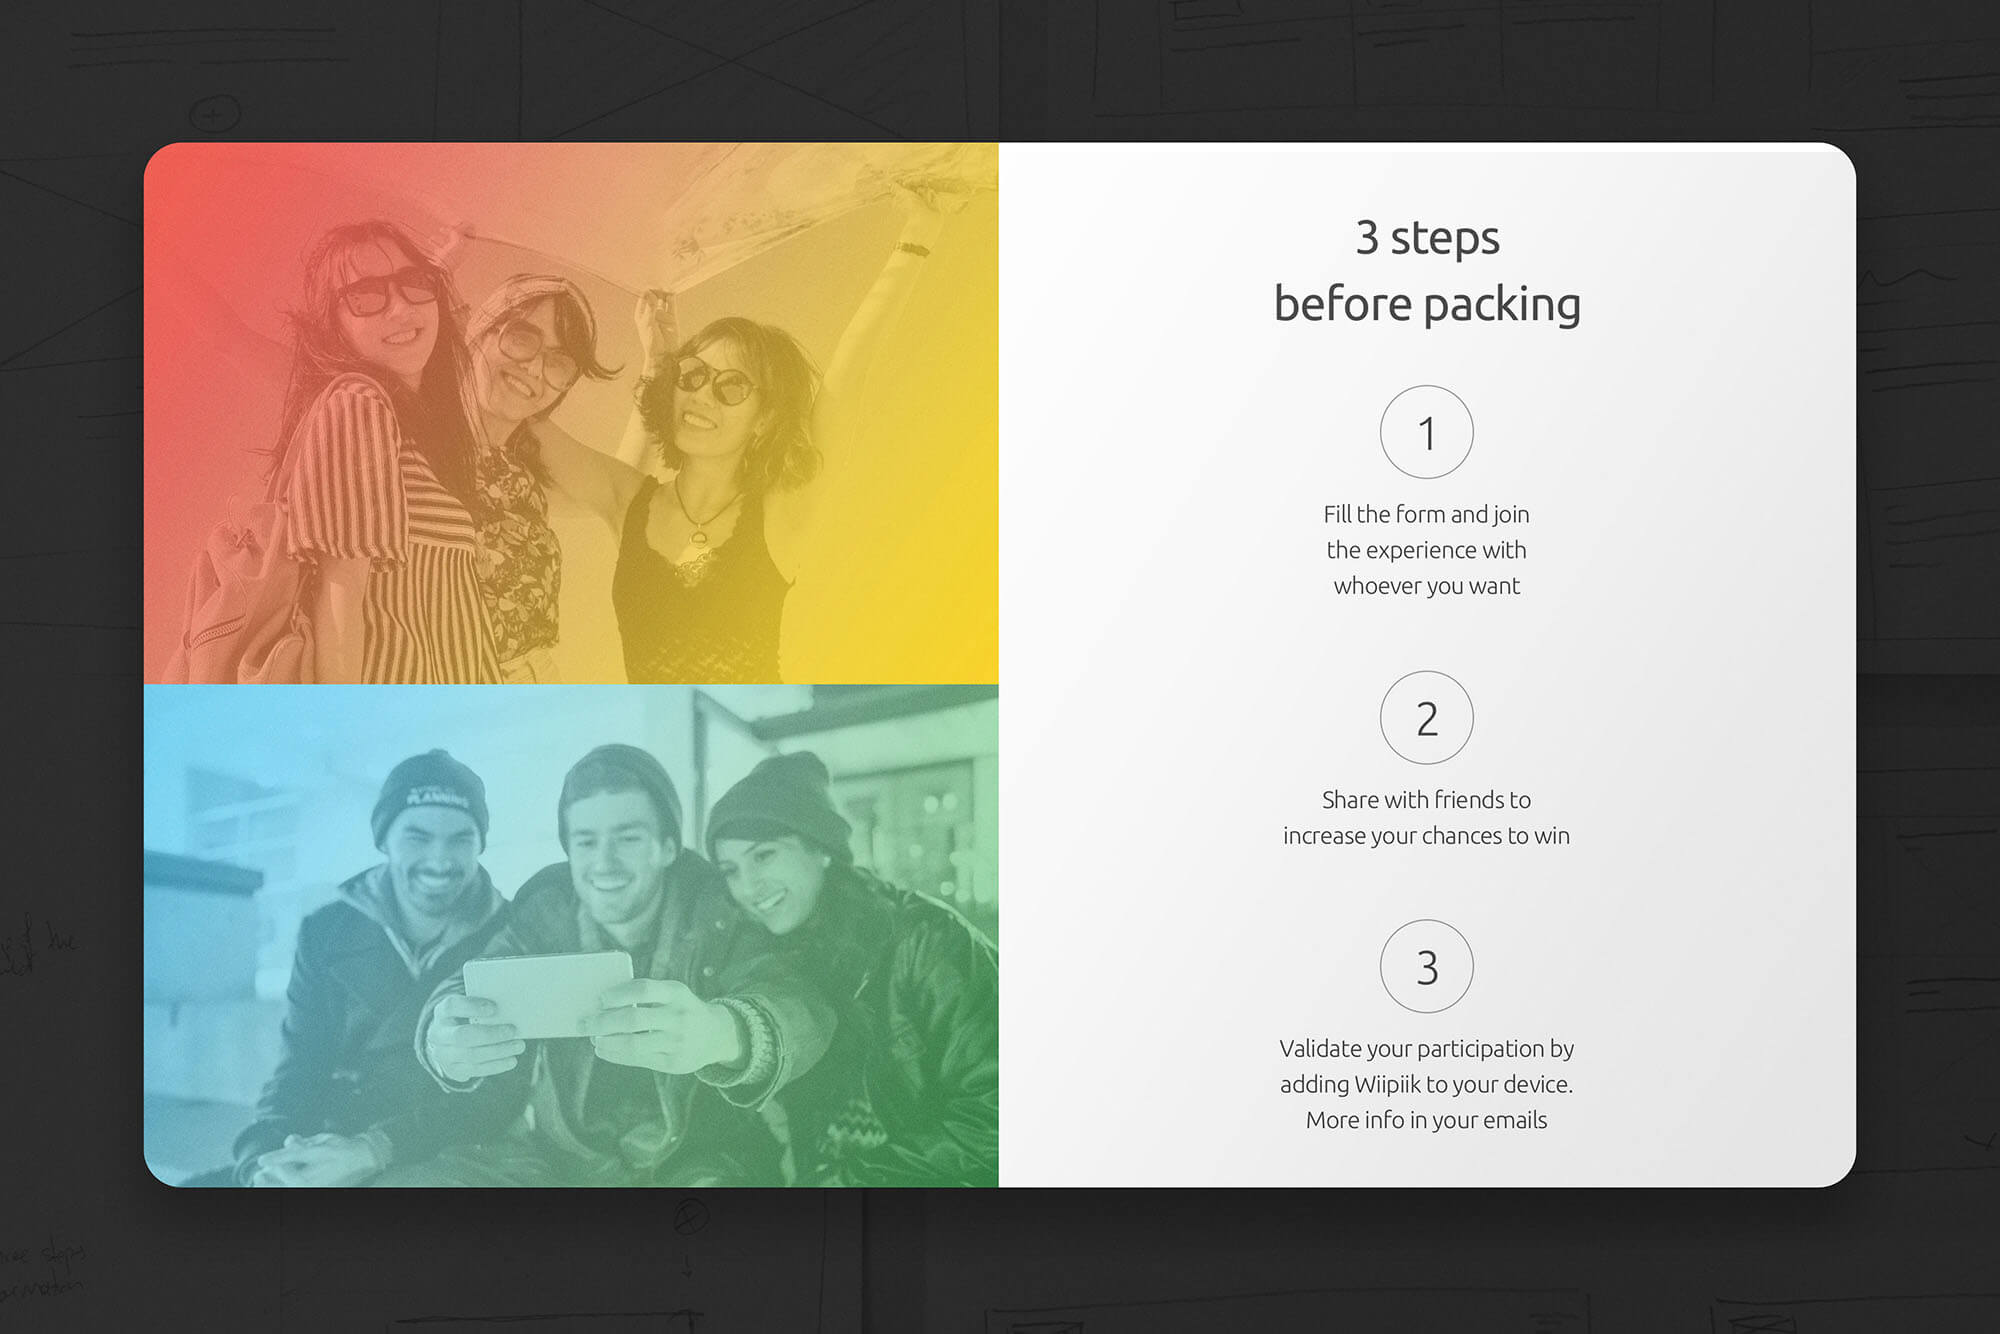
Task: Click 'Fill the form and join' text
Action: point(1426,514)
